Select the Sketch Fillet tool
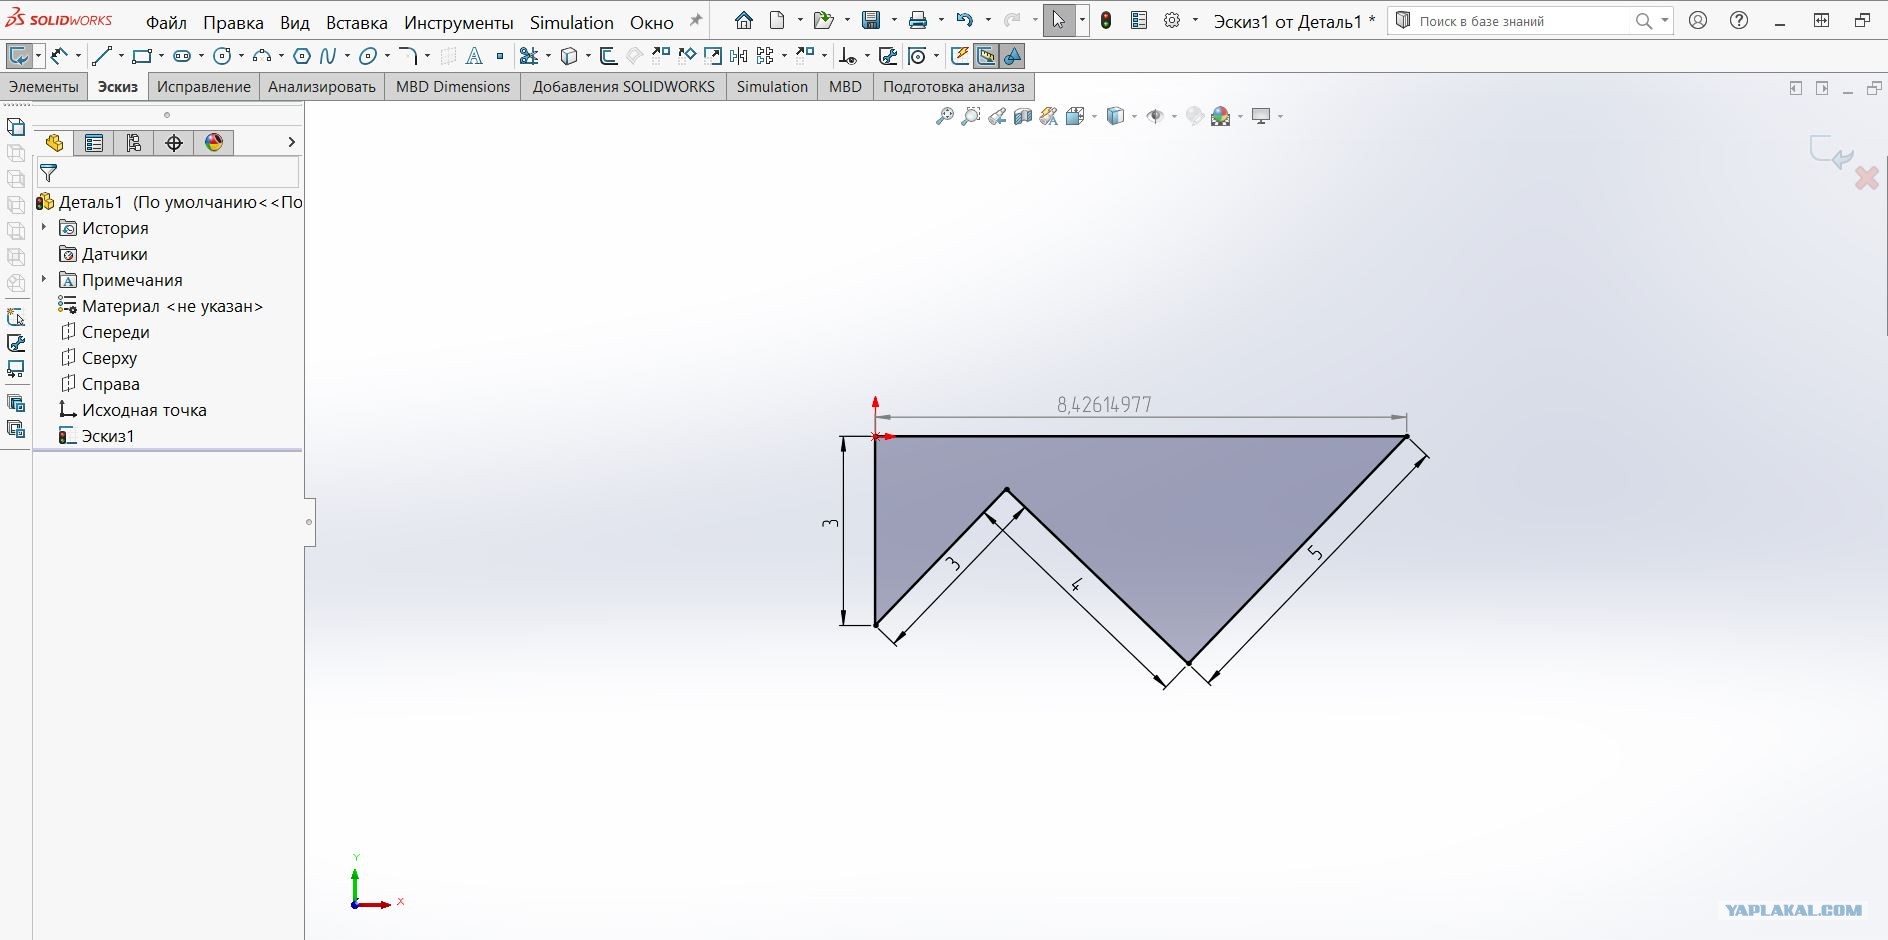 click(408, 56)
